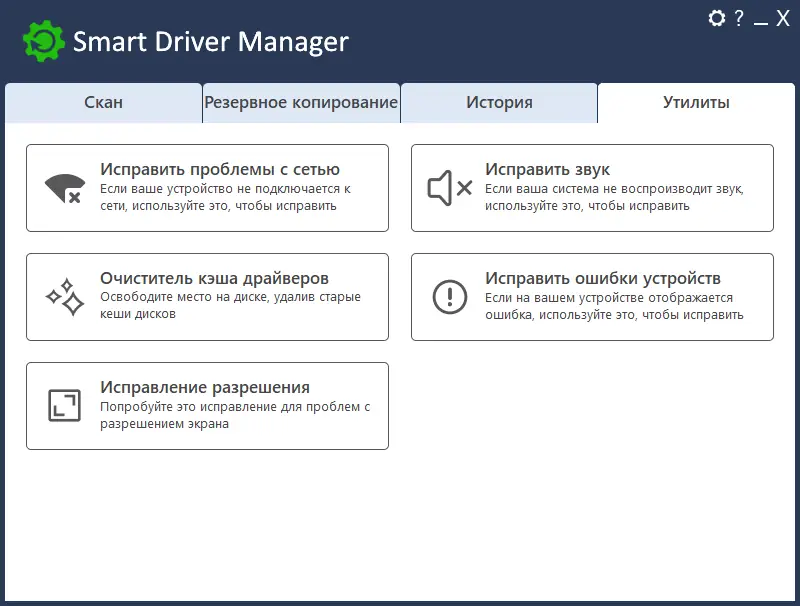The image size is (800, 606).
Task: Click the muted speaker icon
Action: point(448,187)
